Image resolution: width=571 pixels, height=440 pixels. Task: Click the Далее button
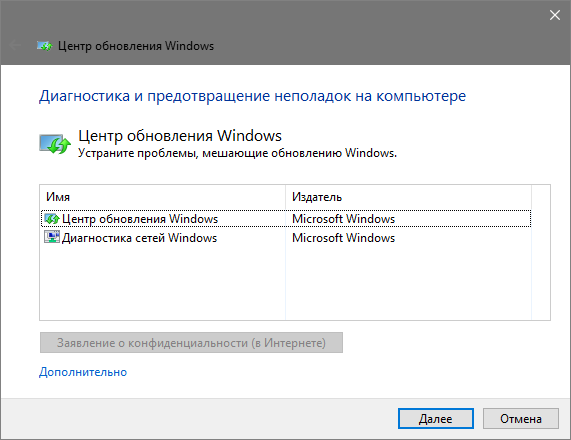point(436,419)
